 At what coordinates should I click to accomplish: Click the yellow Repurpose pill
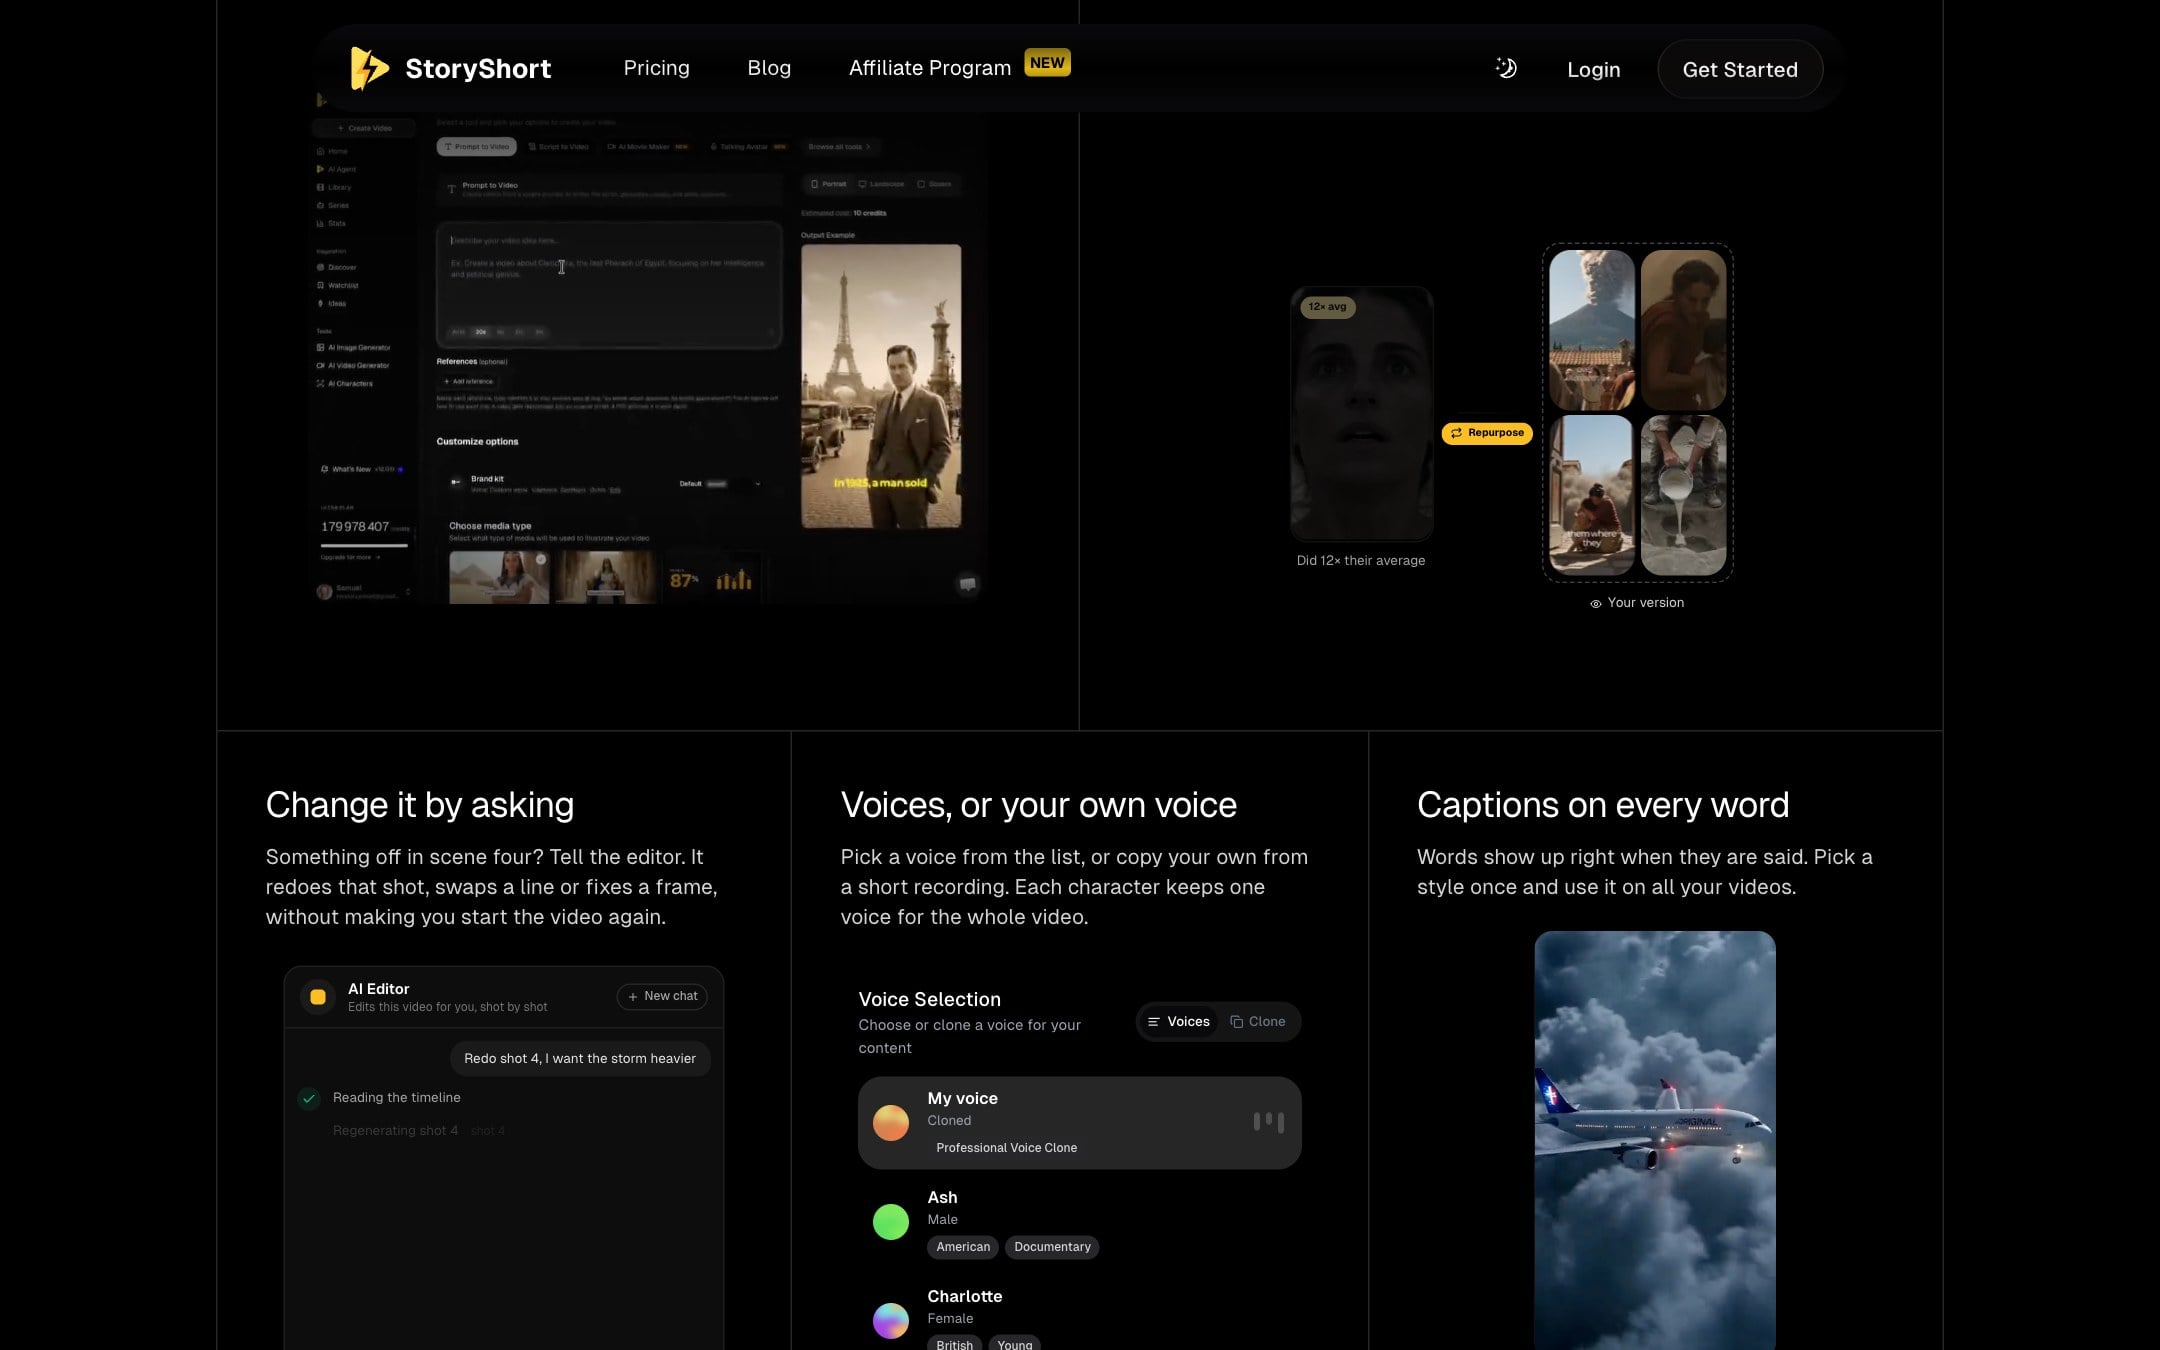pos(1487,433)
